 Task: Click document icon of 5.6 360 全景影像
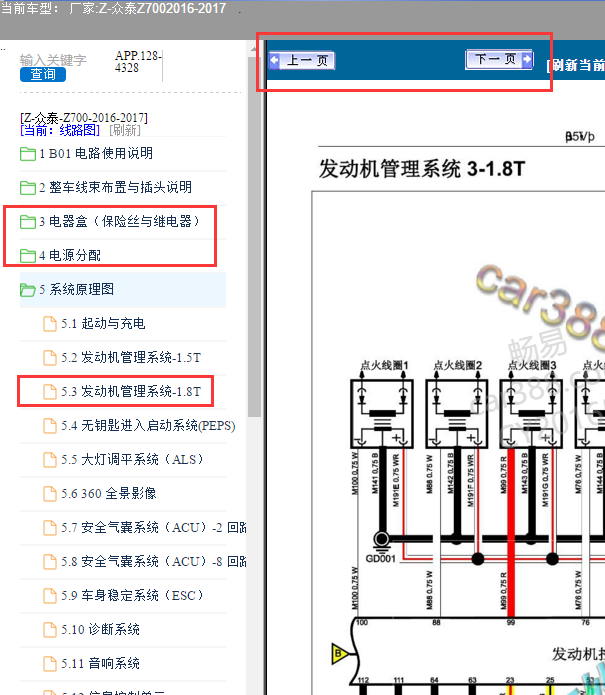[50, 494]
